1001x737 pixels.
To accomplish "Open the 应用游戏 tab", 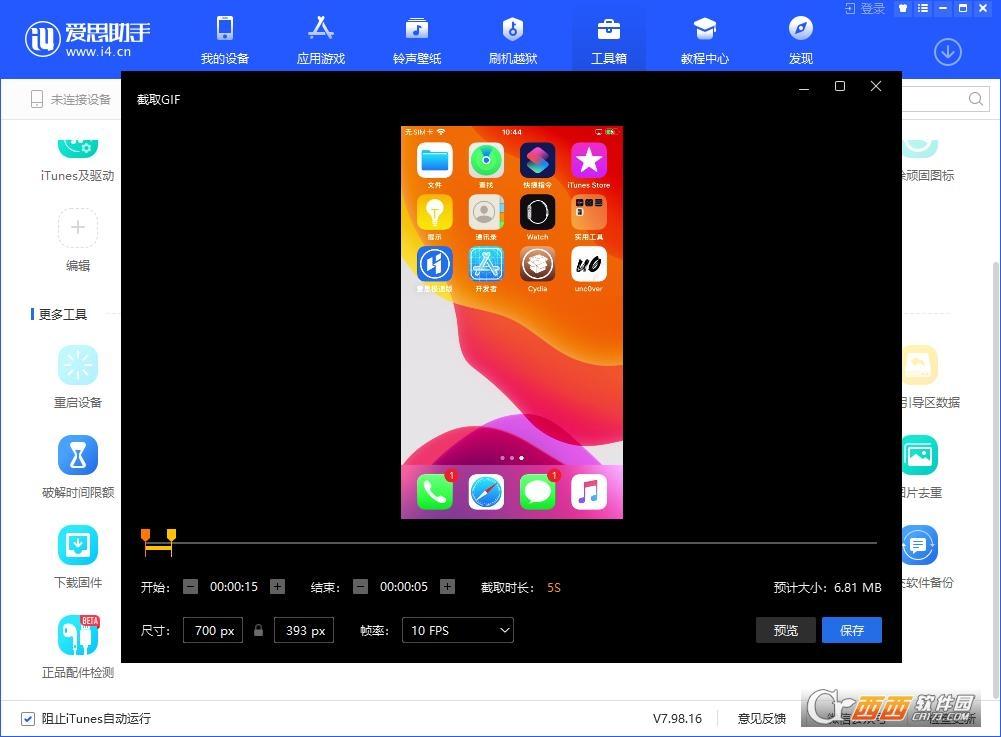I will pos(320,40).
